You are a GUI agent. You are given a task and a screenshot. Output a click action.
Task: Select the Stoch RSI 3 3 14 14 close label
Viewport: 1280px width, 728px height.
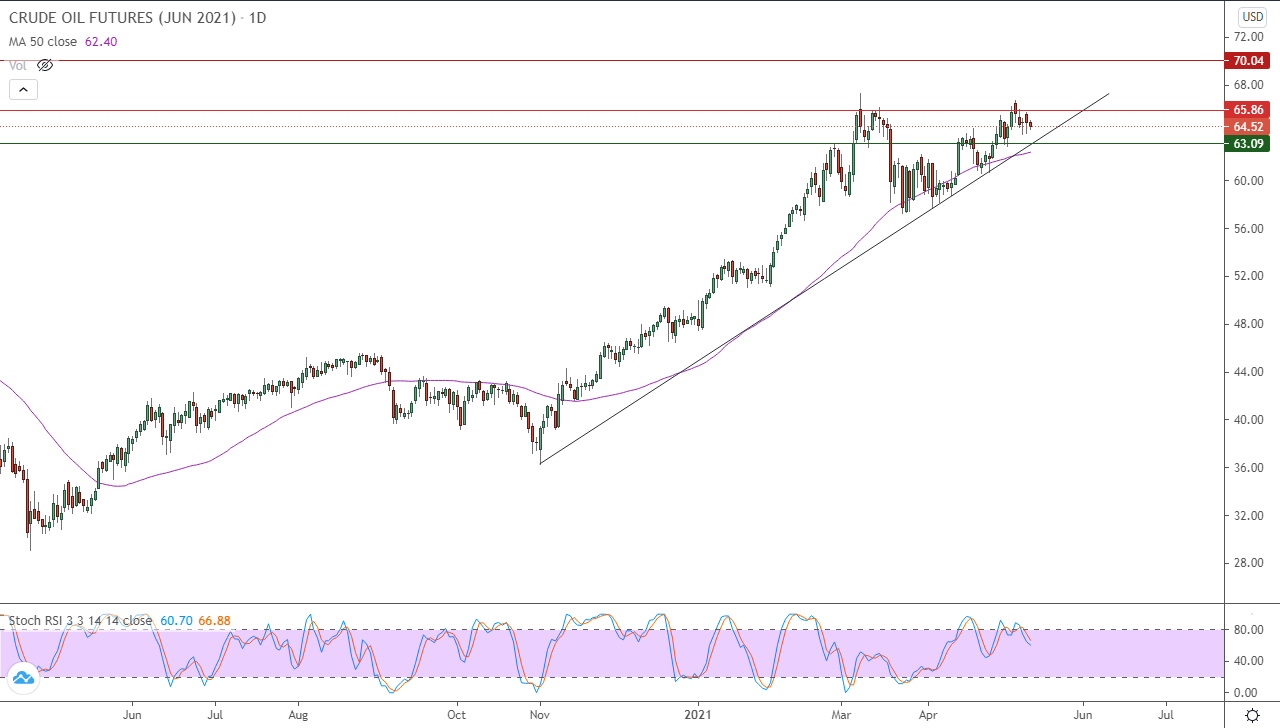tap(80, 621)
